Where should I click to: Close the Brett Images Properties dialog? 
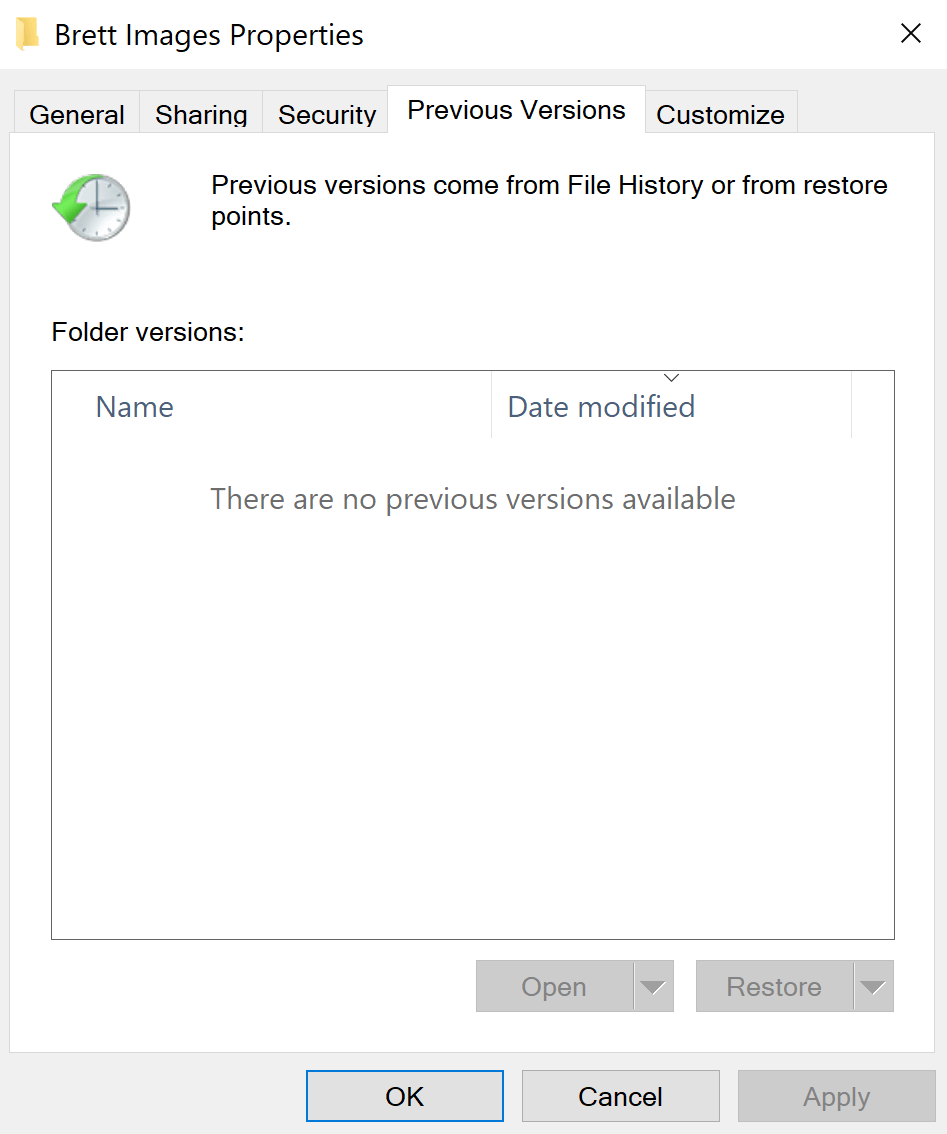coord(910,33)
